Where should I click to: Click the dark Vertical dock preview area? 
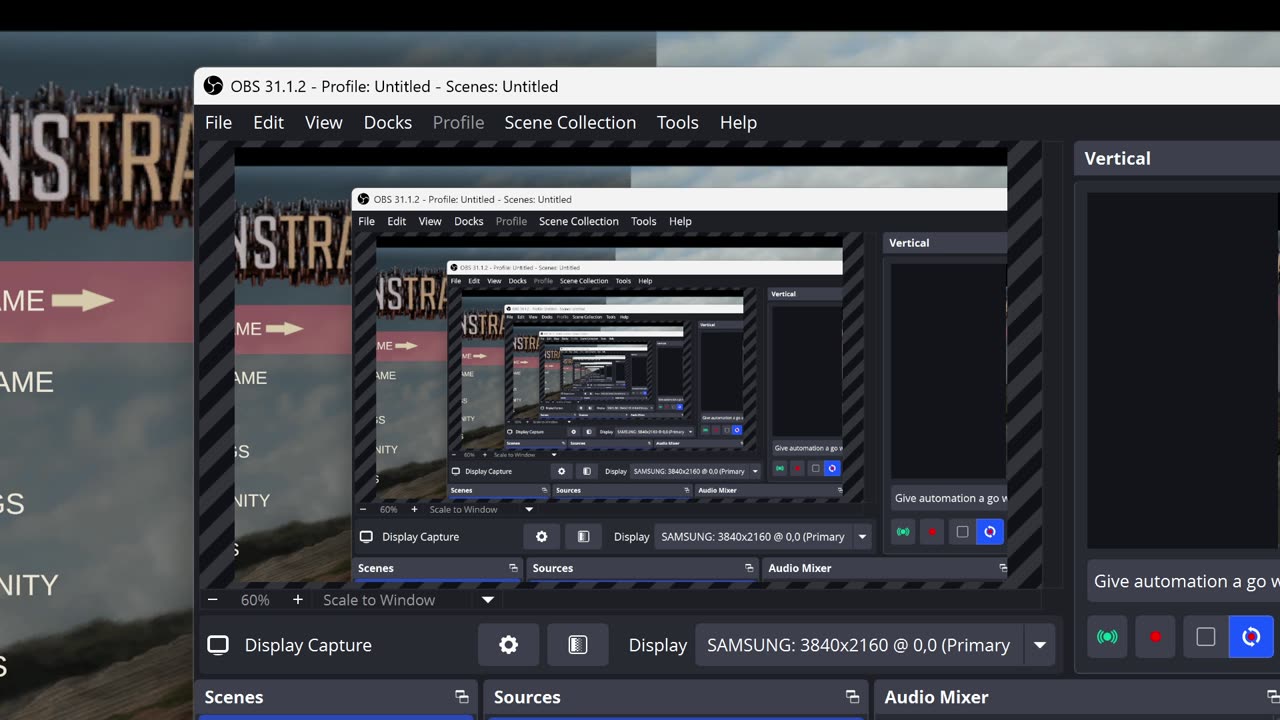pos(1183,370)
